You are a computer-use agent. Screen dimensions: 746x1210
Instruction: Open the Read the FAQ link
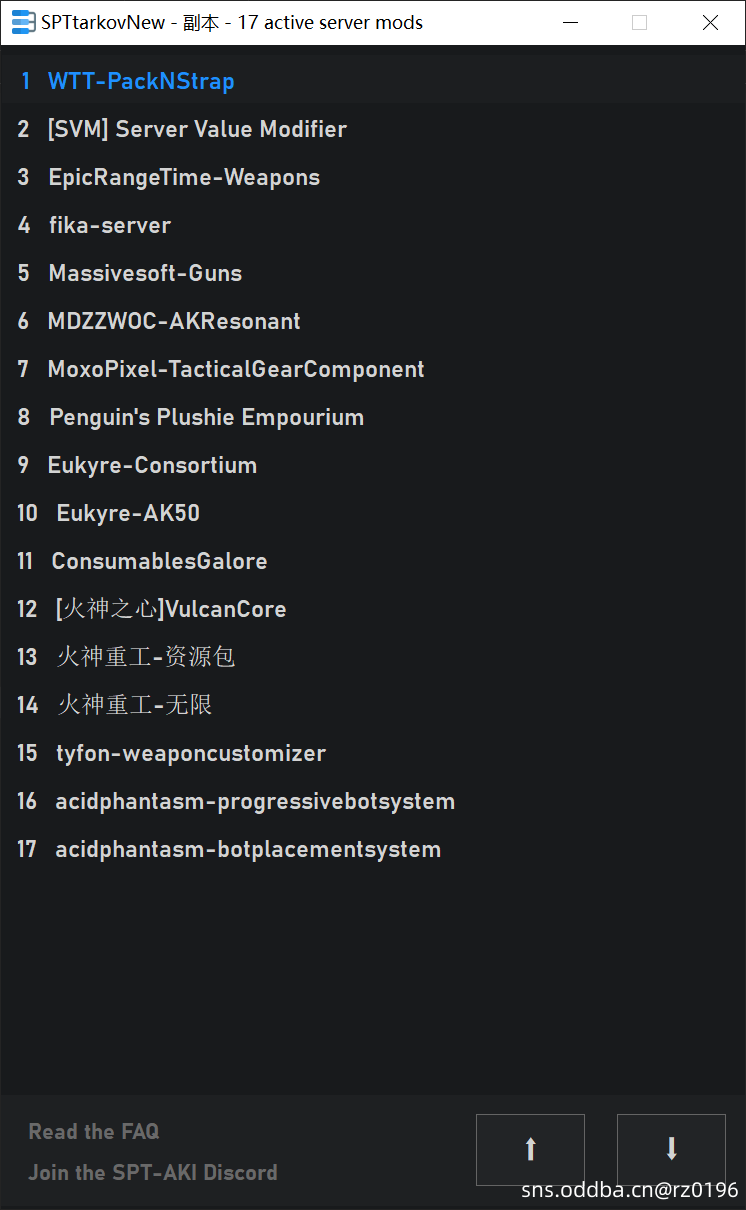[94, 1131]
